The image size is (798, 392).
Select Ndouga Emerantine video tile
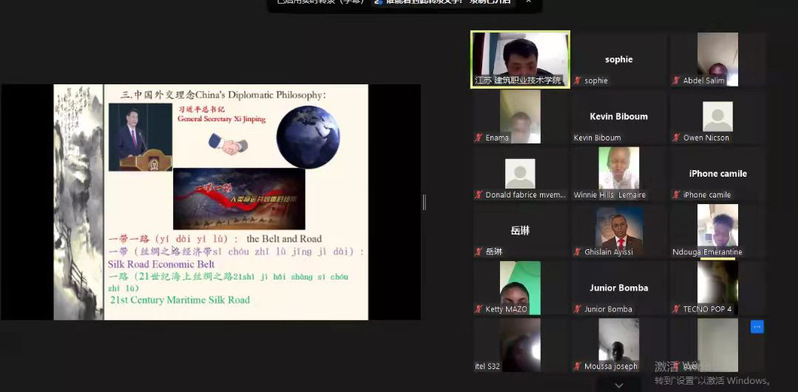pos(718,231)
